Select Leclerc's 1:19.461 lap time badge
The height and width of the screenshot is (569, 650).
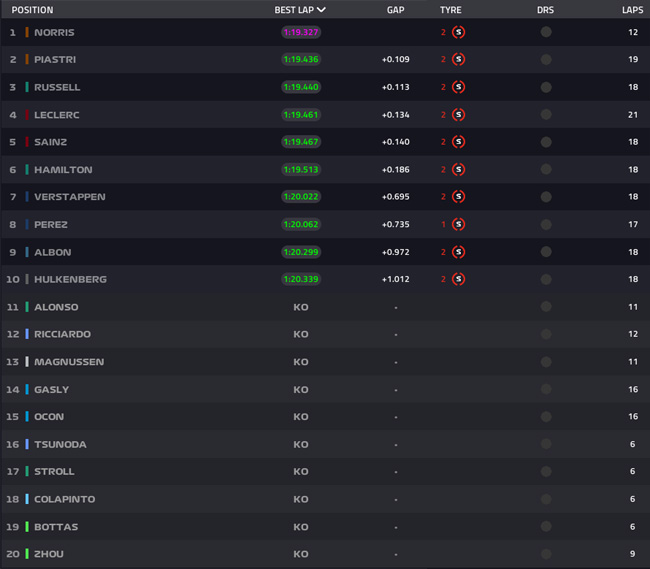(301, 114)
